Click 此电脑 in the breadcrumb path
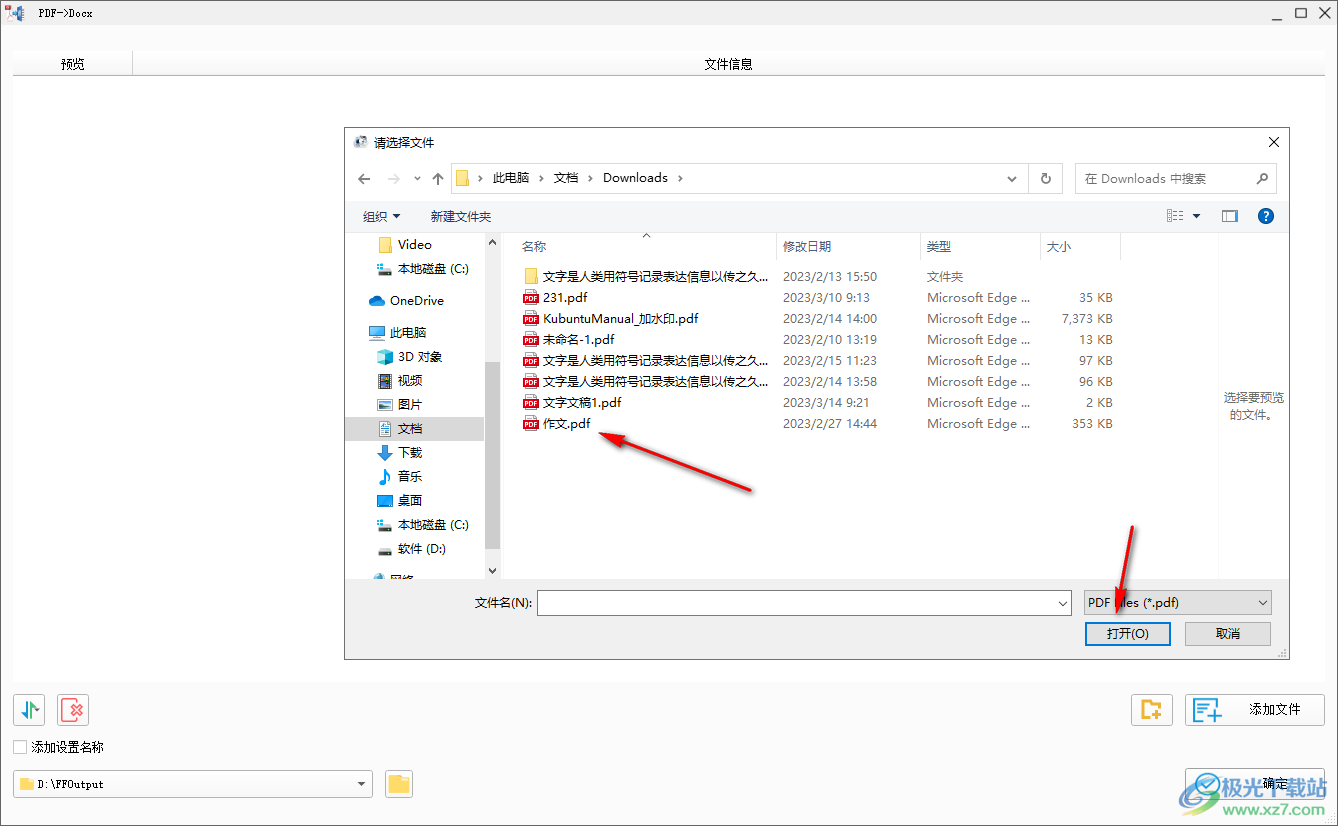Viewport: 1338px width, 826px height. 511,178
